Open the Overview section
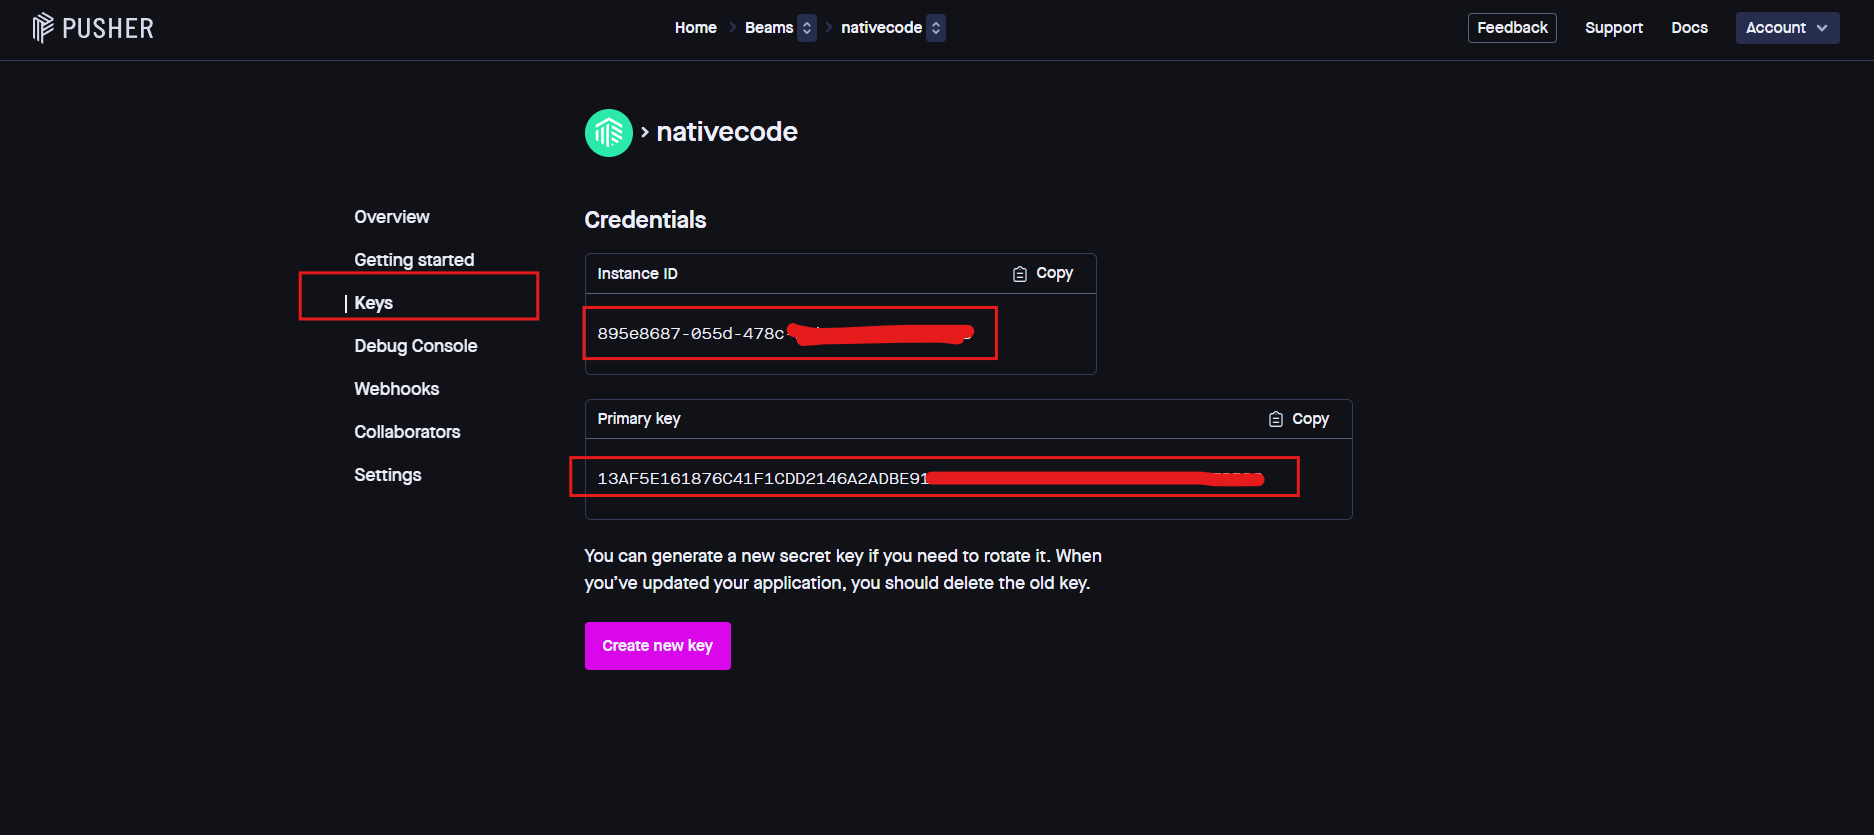 391,217
